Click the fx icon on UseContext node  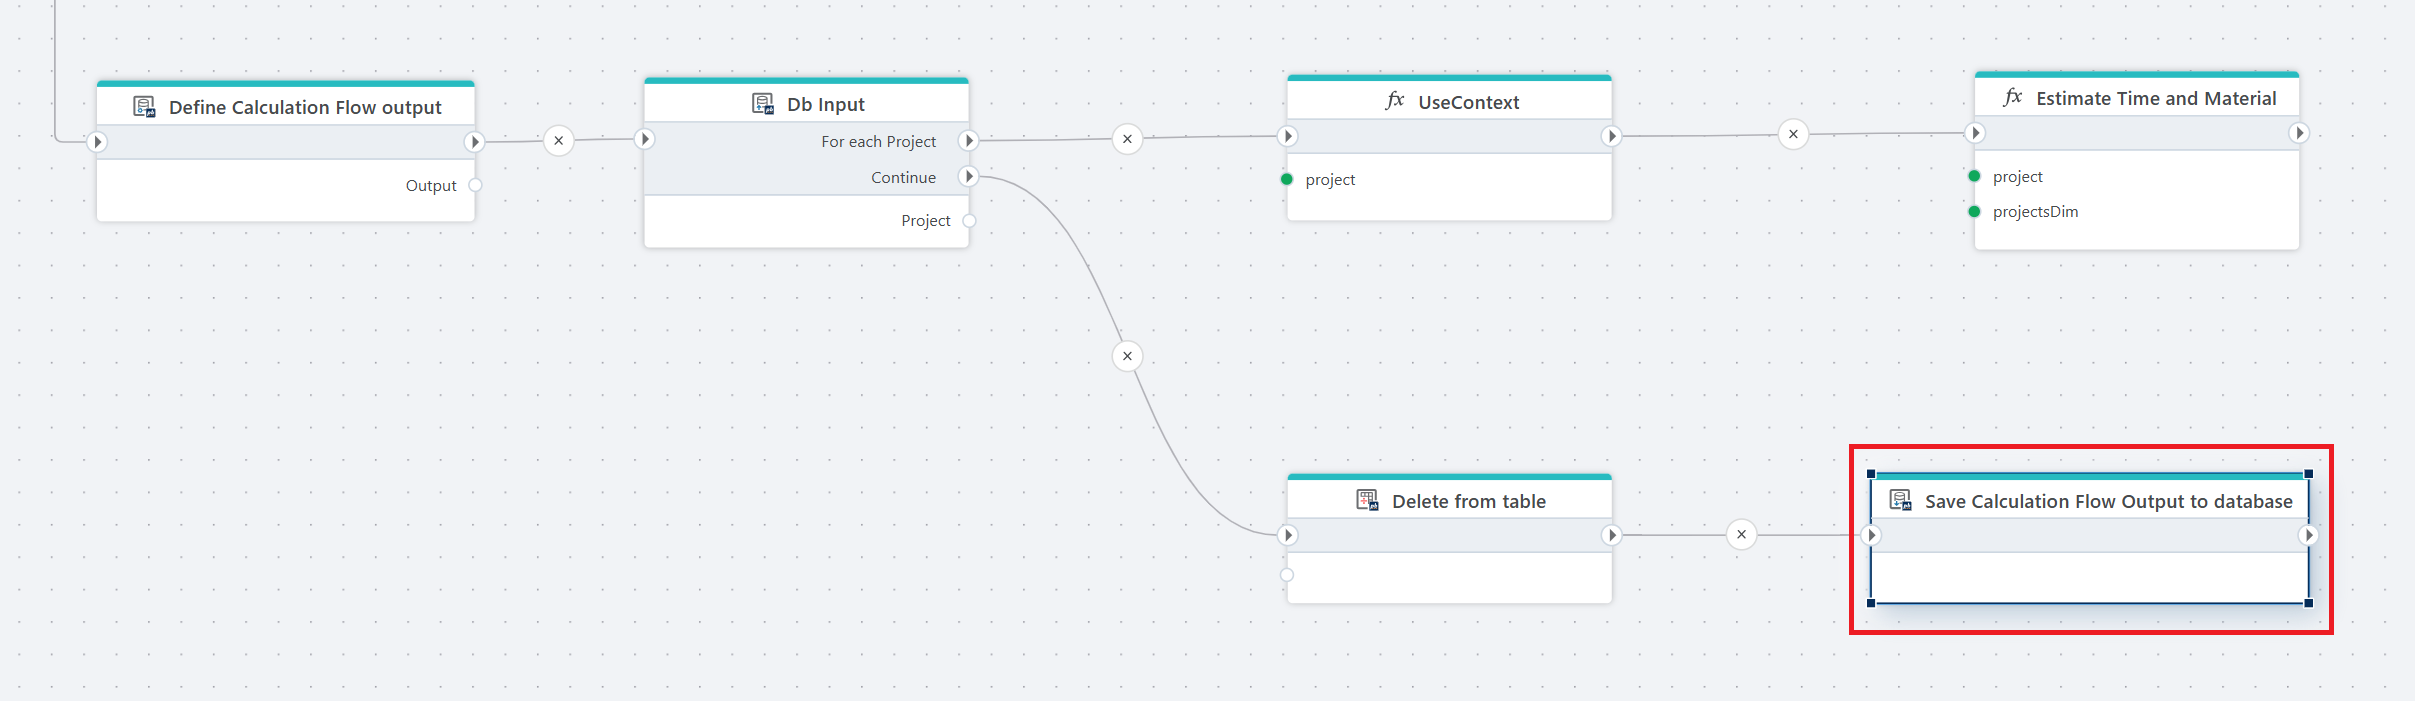[1395, 101]
